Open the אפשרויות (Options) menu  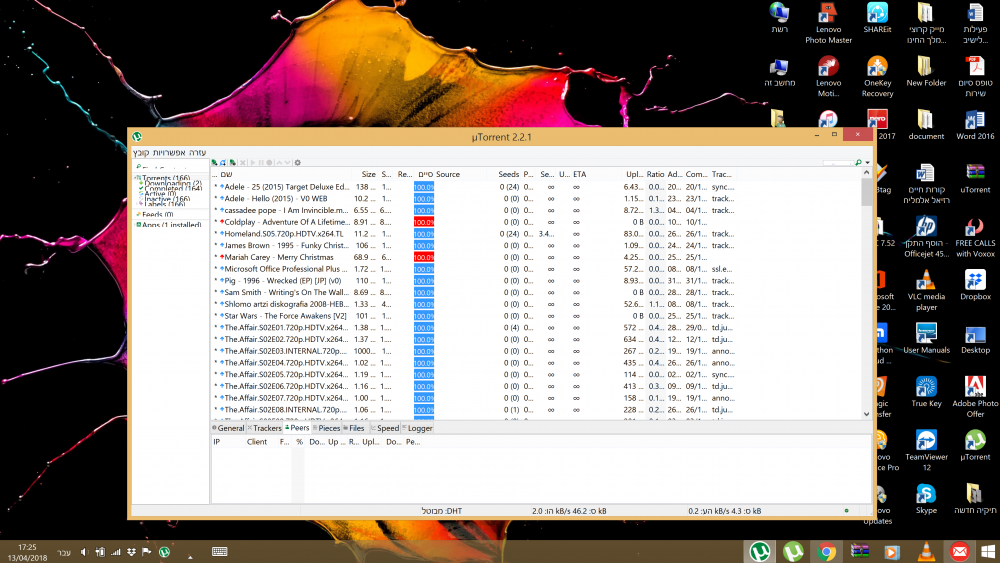coord(169,152)
